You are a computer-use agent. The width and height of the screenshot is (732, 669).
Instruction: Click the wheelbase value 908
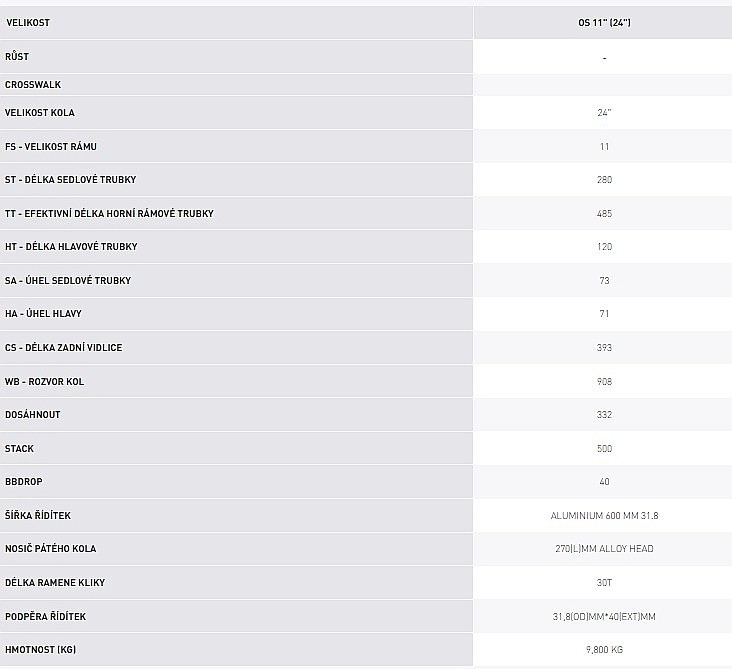click(x=604, y=381)
